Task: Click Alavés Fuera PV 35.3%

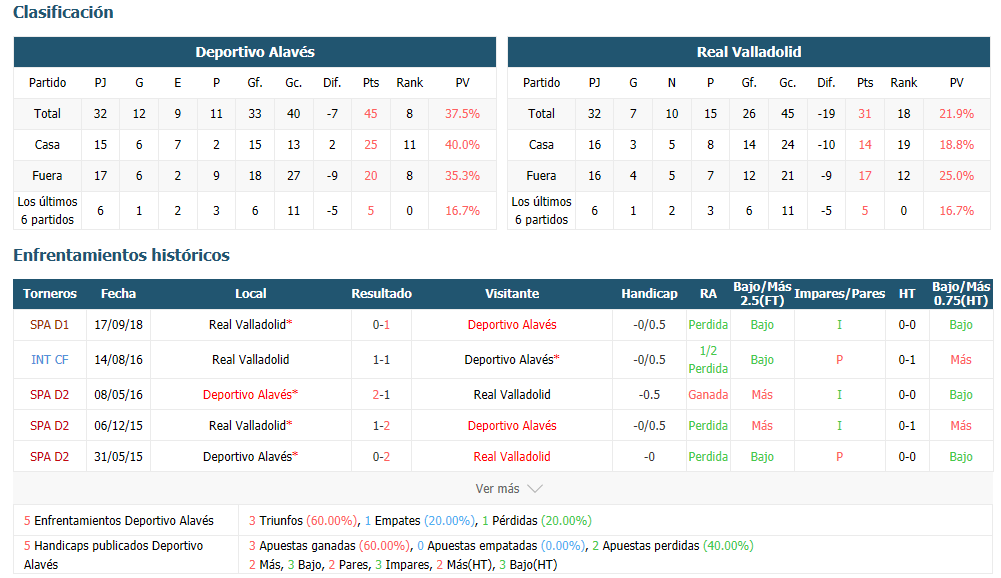Action: point(462,176)
